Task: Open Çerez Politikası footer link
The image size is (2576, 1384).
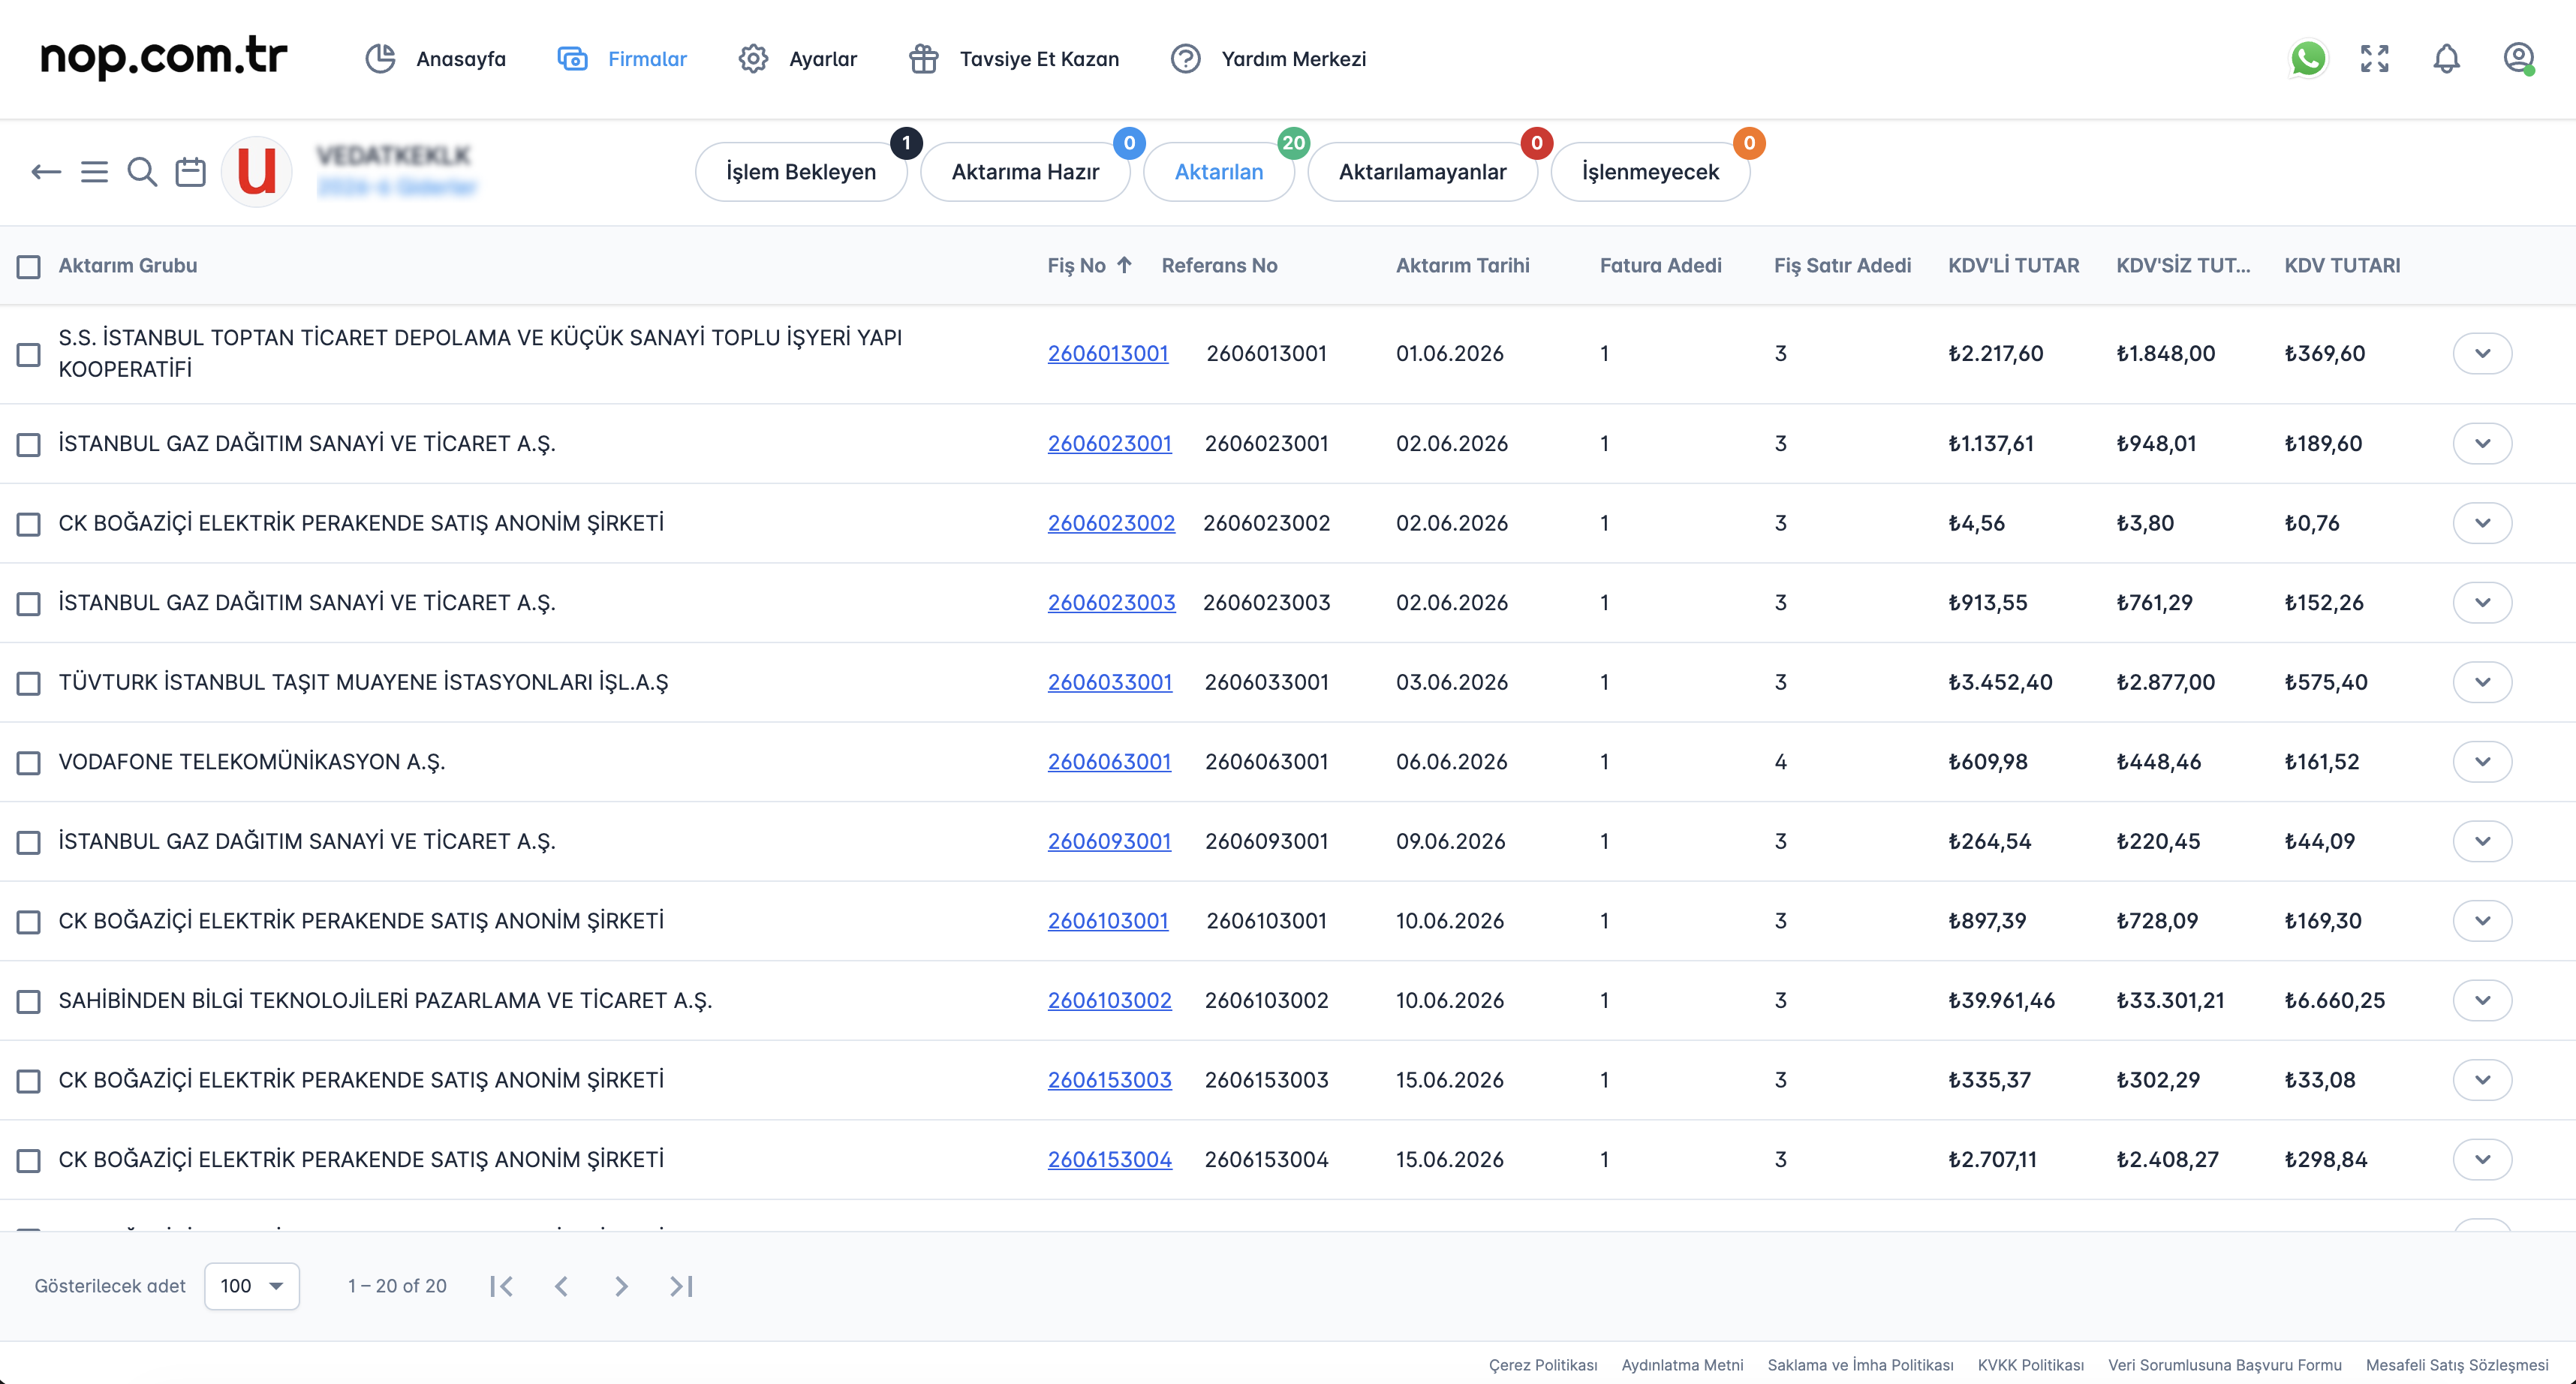Action: point(1543,1365)
